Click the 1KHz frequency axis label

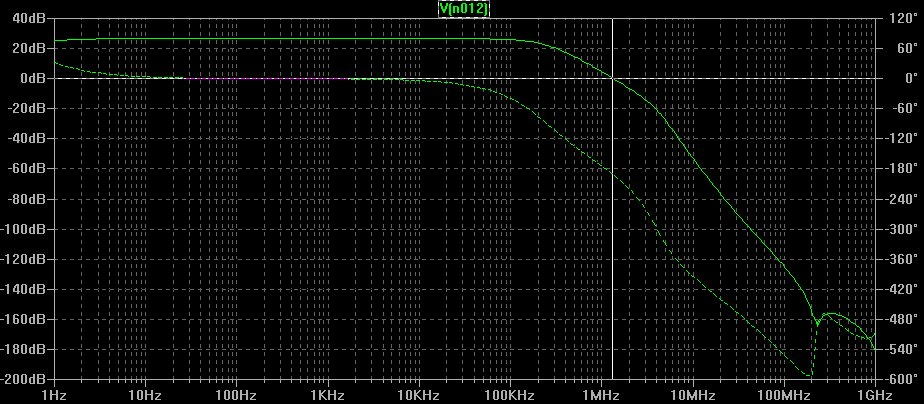point(328,394)
